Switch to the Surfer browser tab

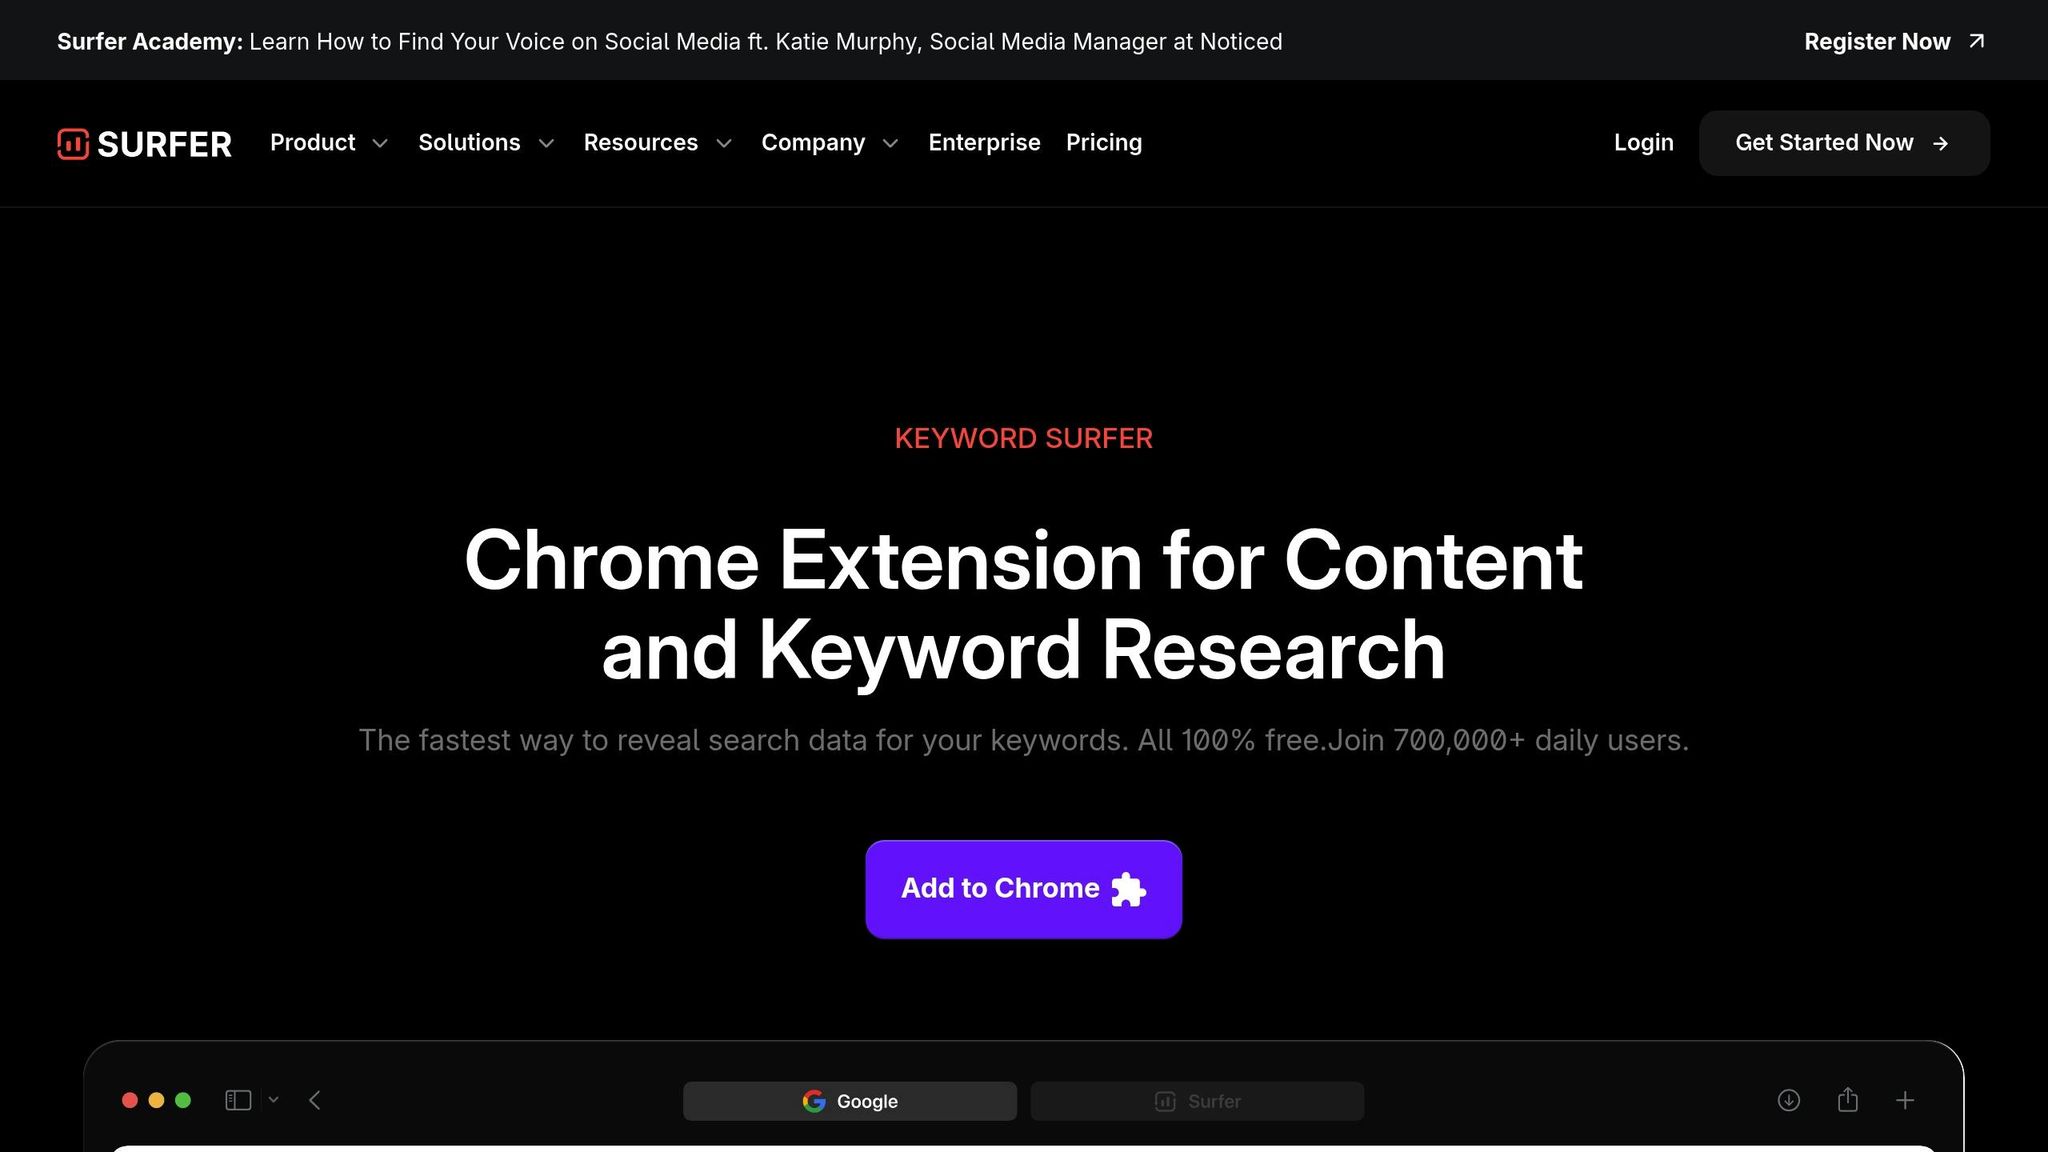(1197, 1101)
